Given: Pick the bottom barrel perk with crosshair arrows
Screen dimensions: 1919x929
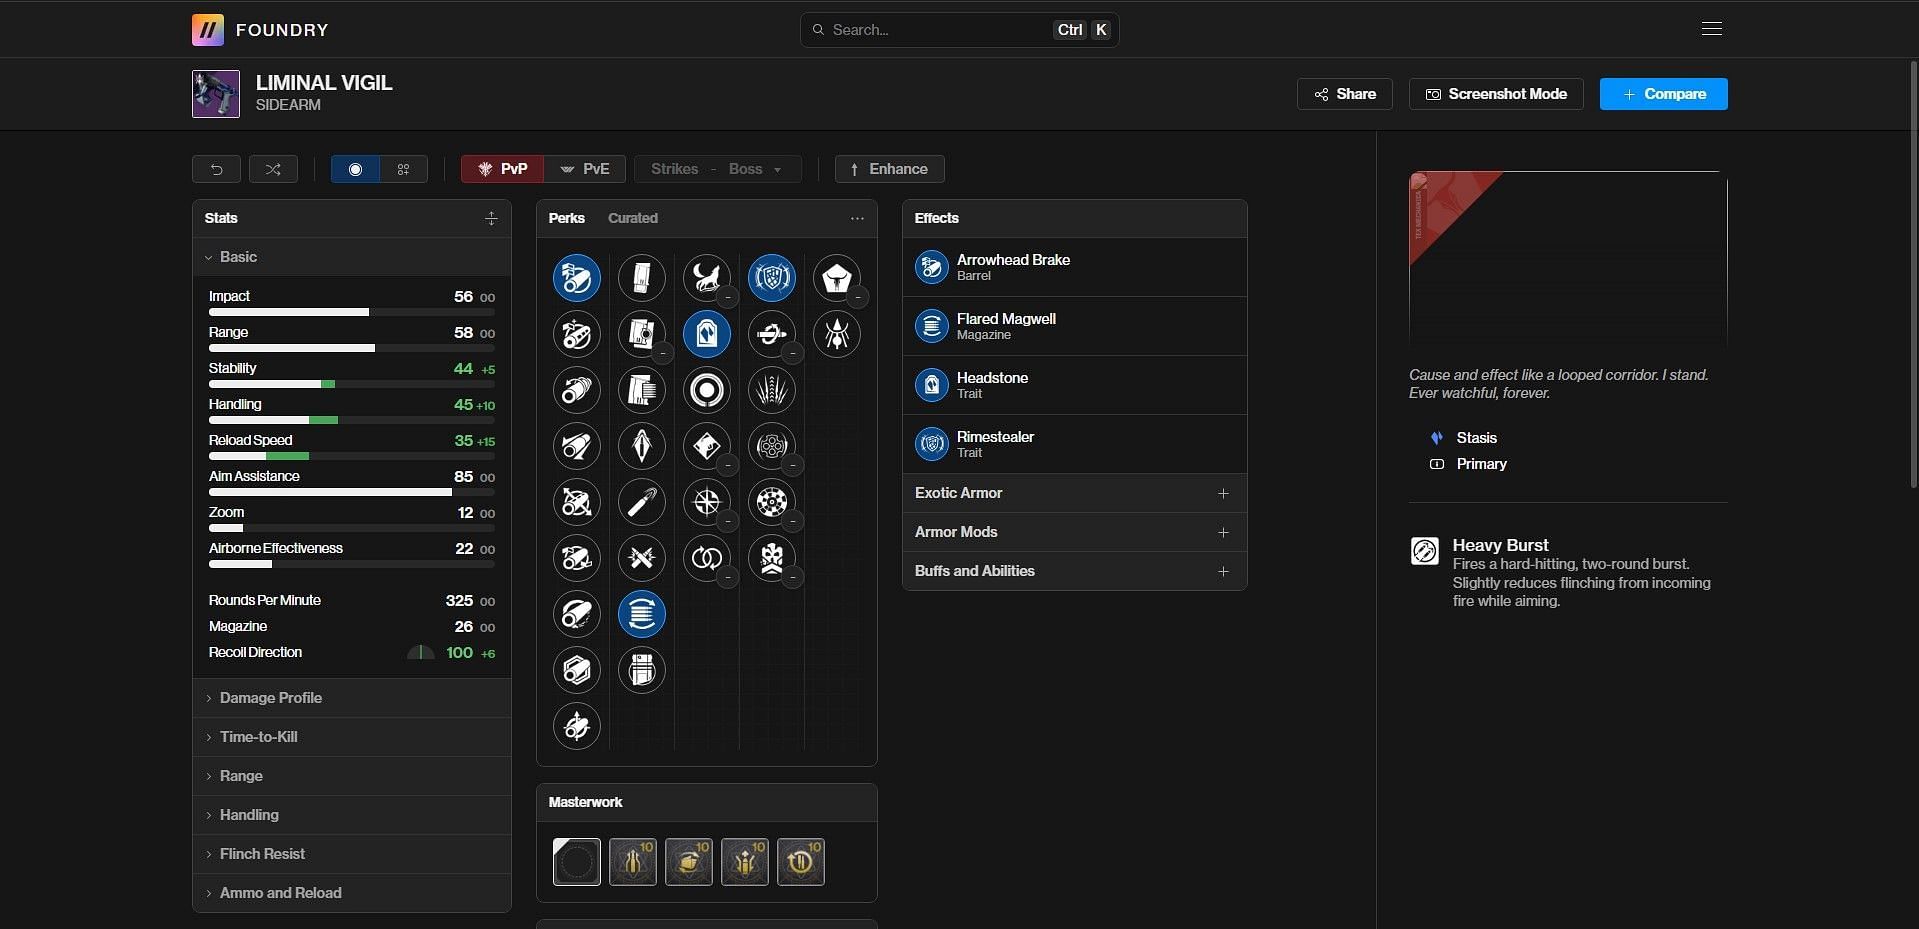Looking at the screenshot, I should point(577,726).
